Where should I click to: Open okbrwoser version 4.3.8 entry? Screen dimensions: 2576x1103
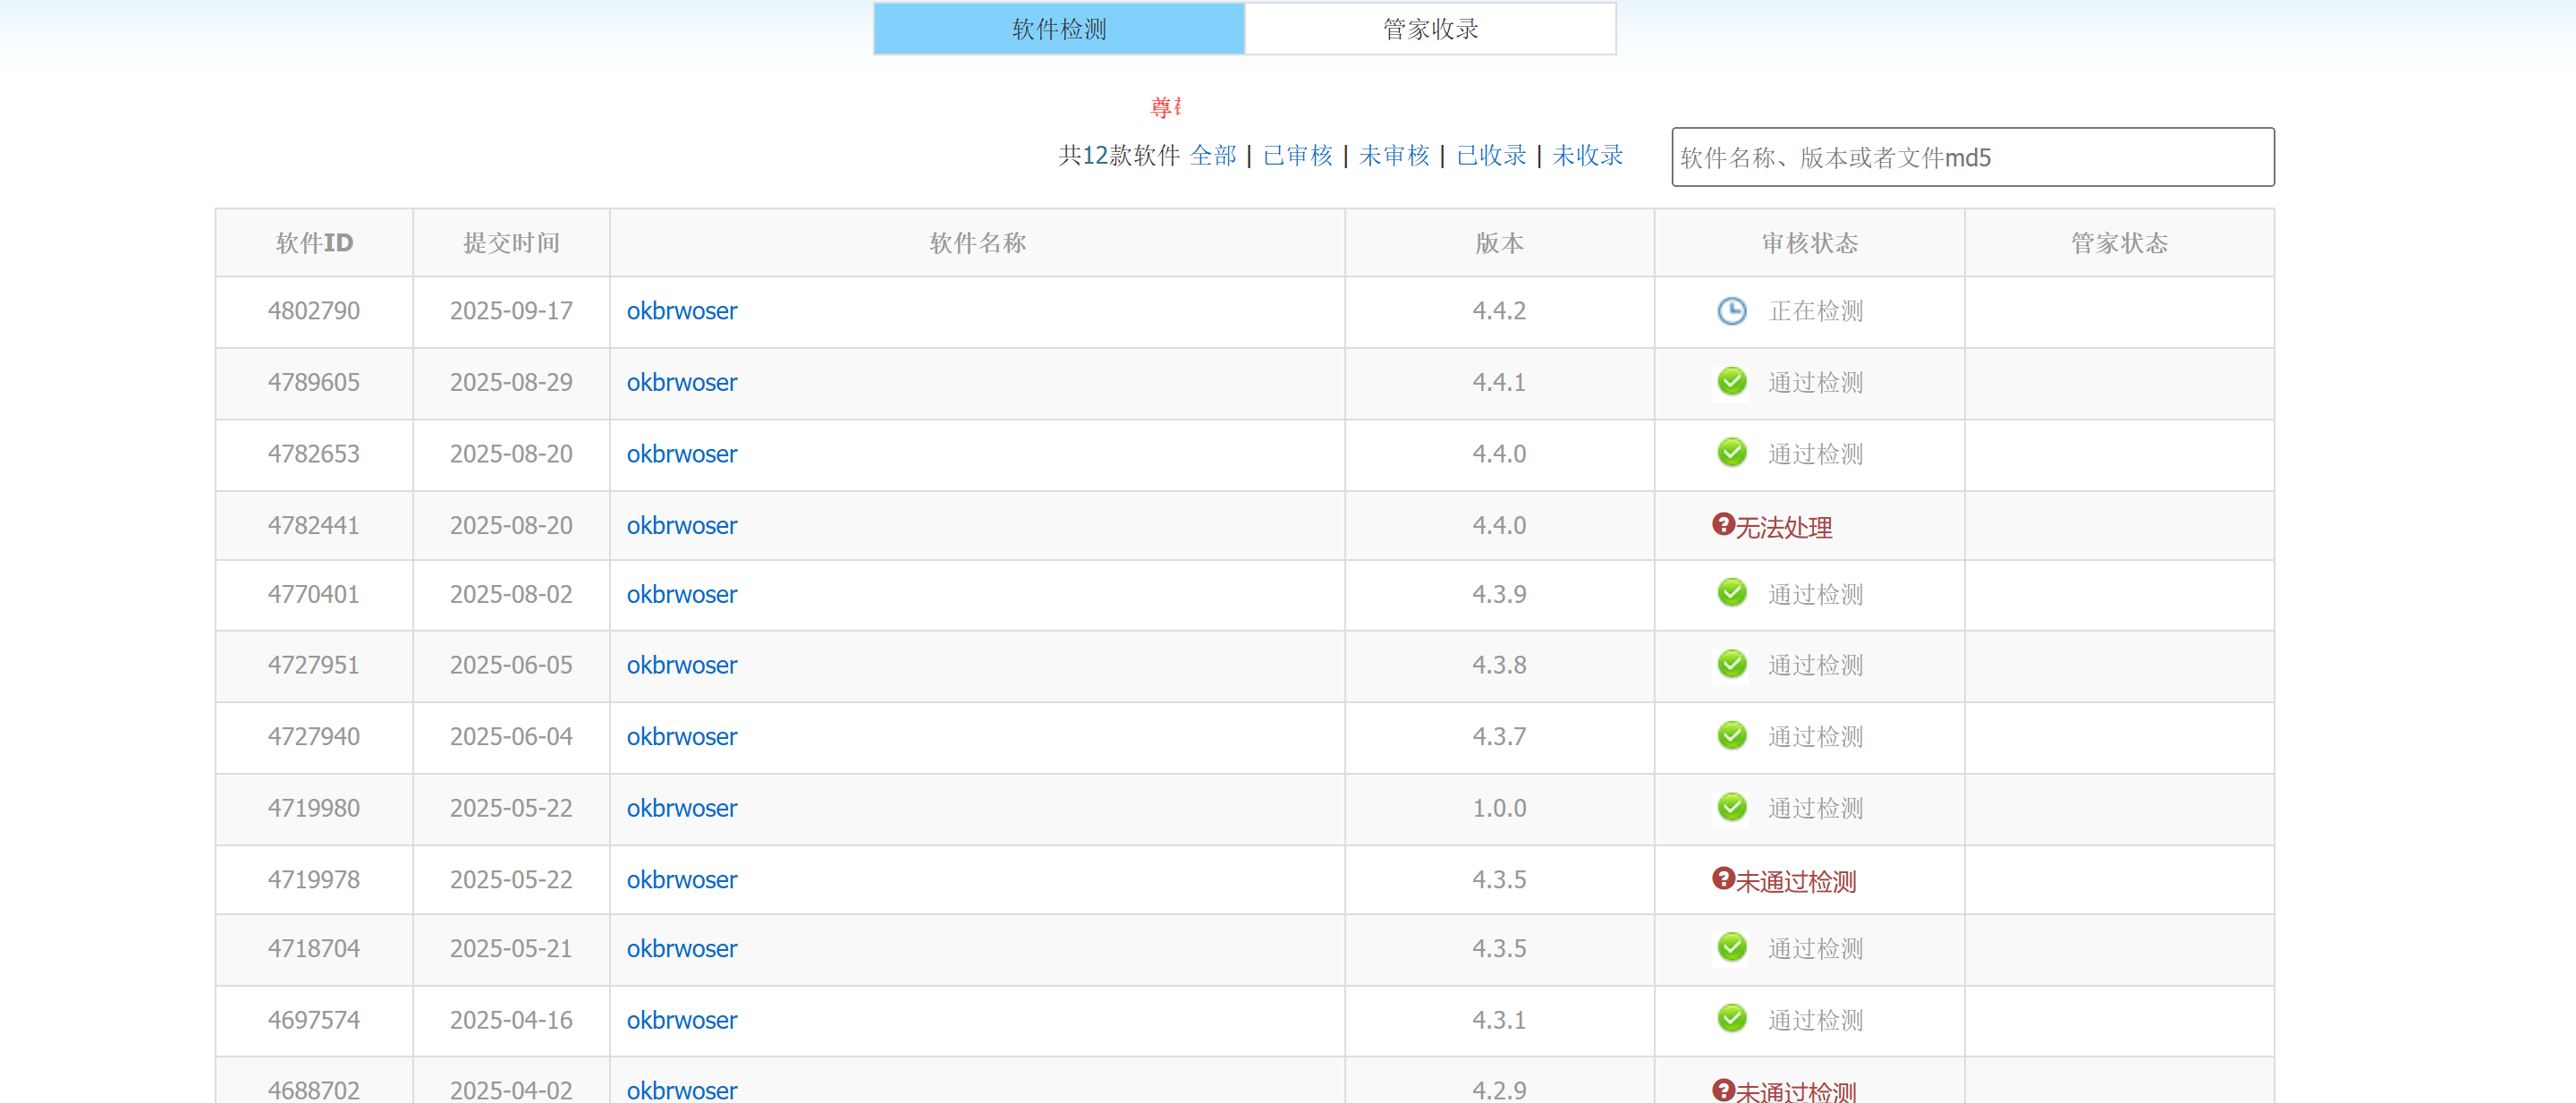681,665
